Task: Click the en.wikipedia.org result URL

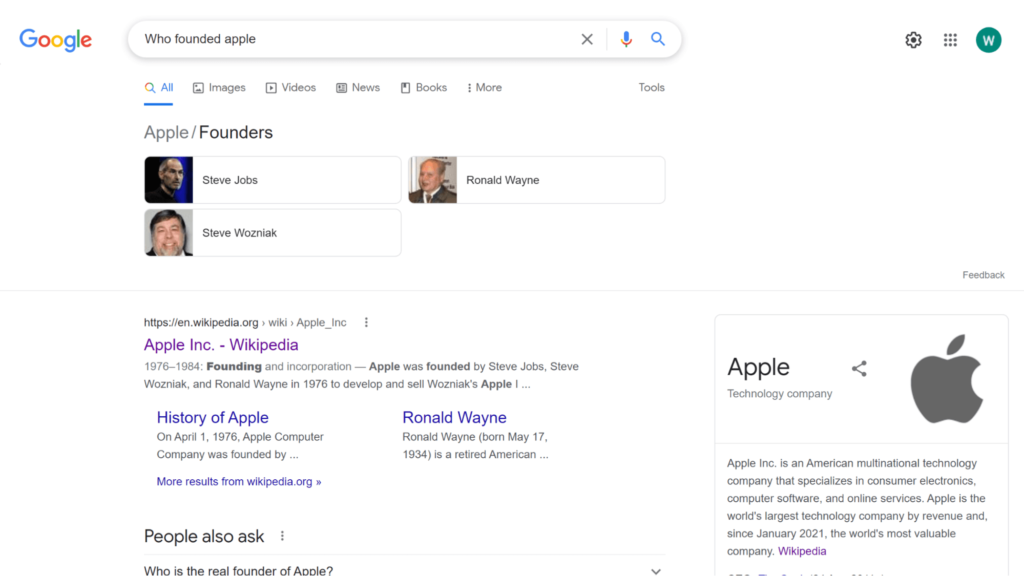Action: (245, 323)
